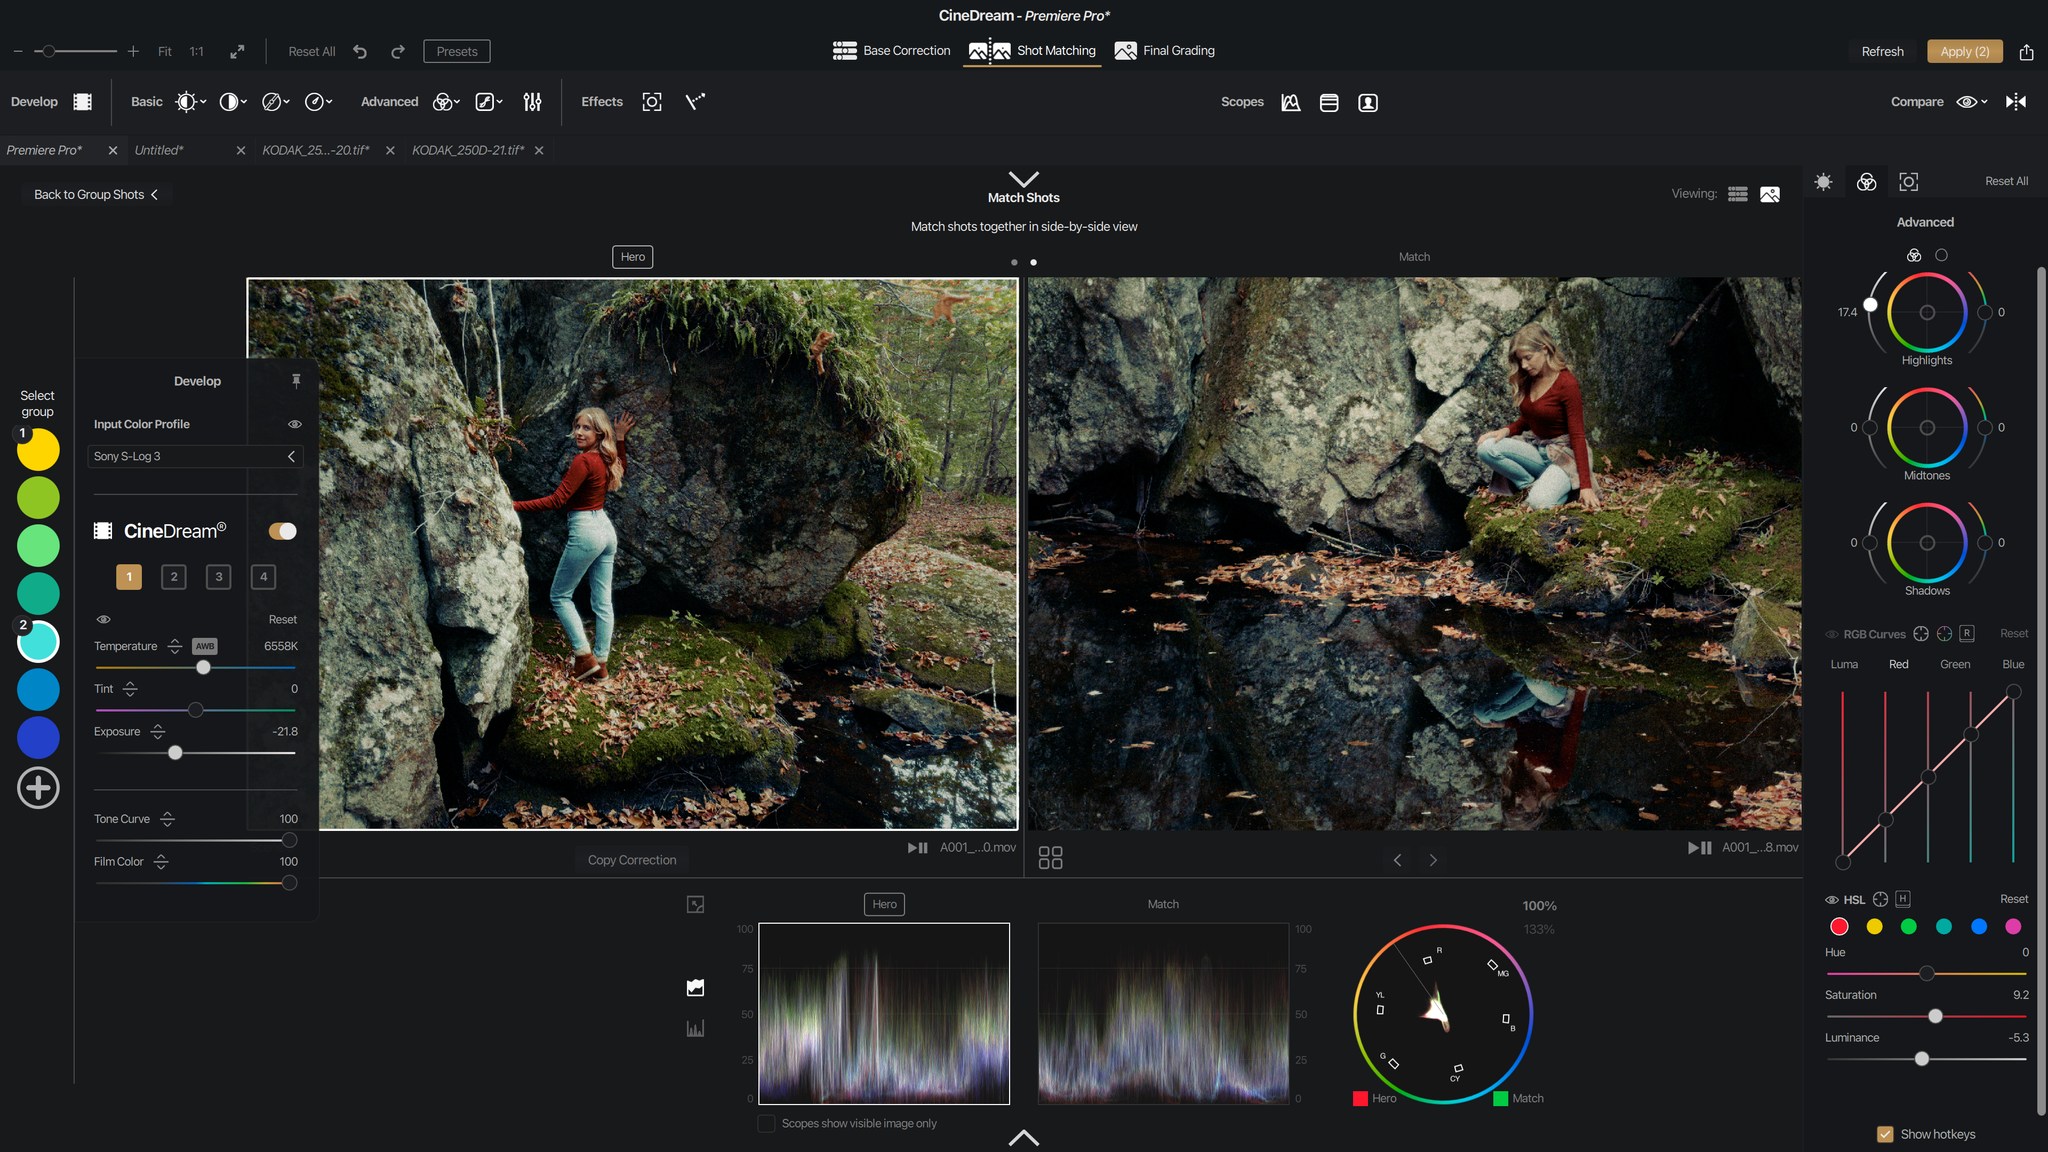Show the waveform scope
This screenshot has width=2048, height=1152.
[x=1291, y=102]
